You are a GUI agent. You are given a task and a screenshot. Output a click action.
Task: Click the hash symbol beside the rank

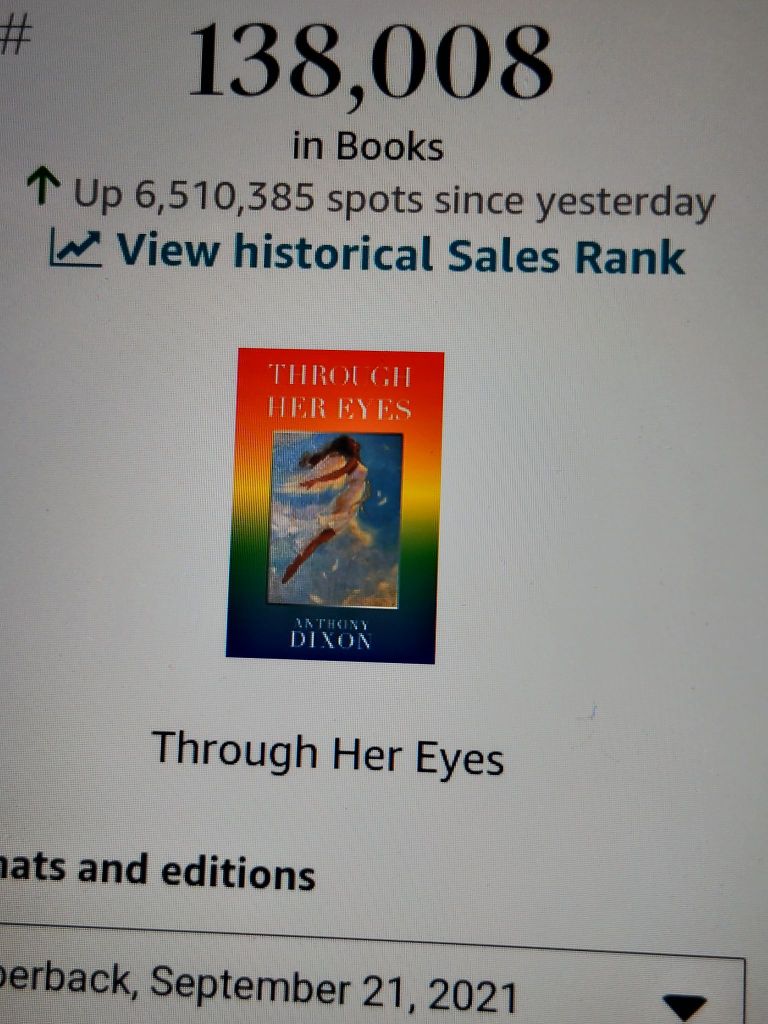pos(15,35)
